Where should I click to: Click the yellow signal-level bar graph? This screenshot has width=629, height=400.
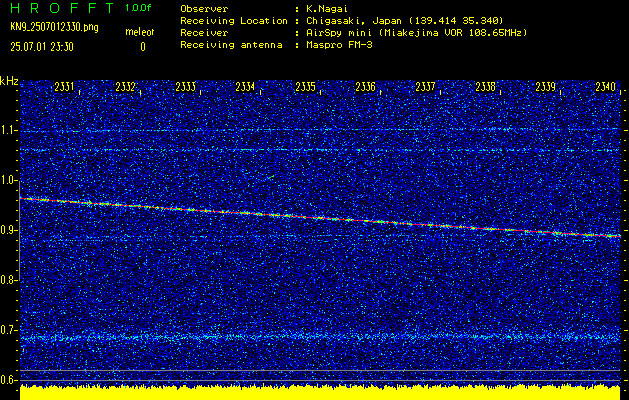(320, 392)
